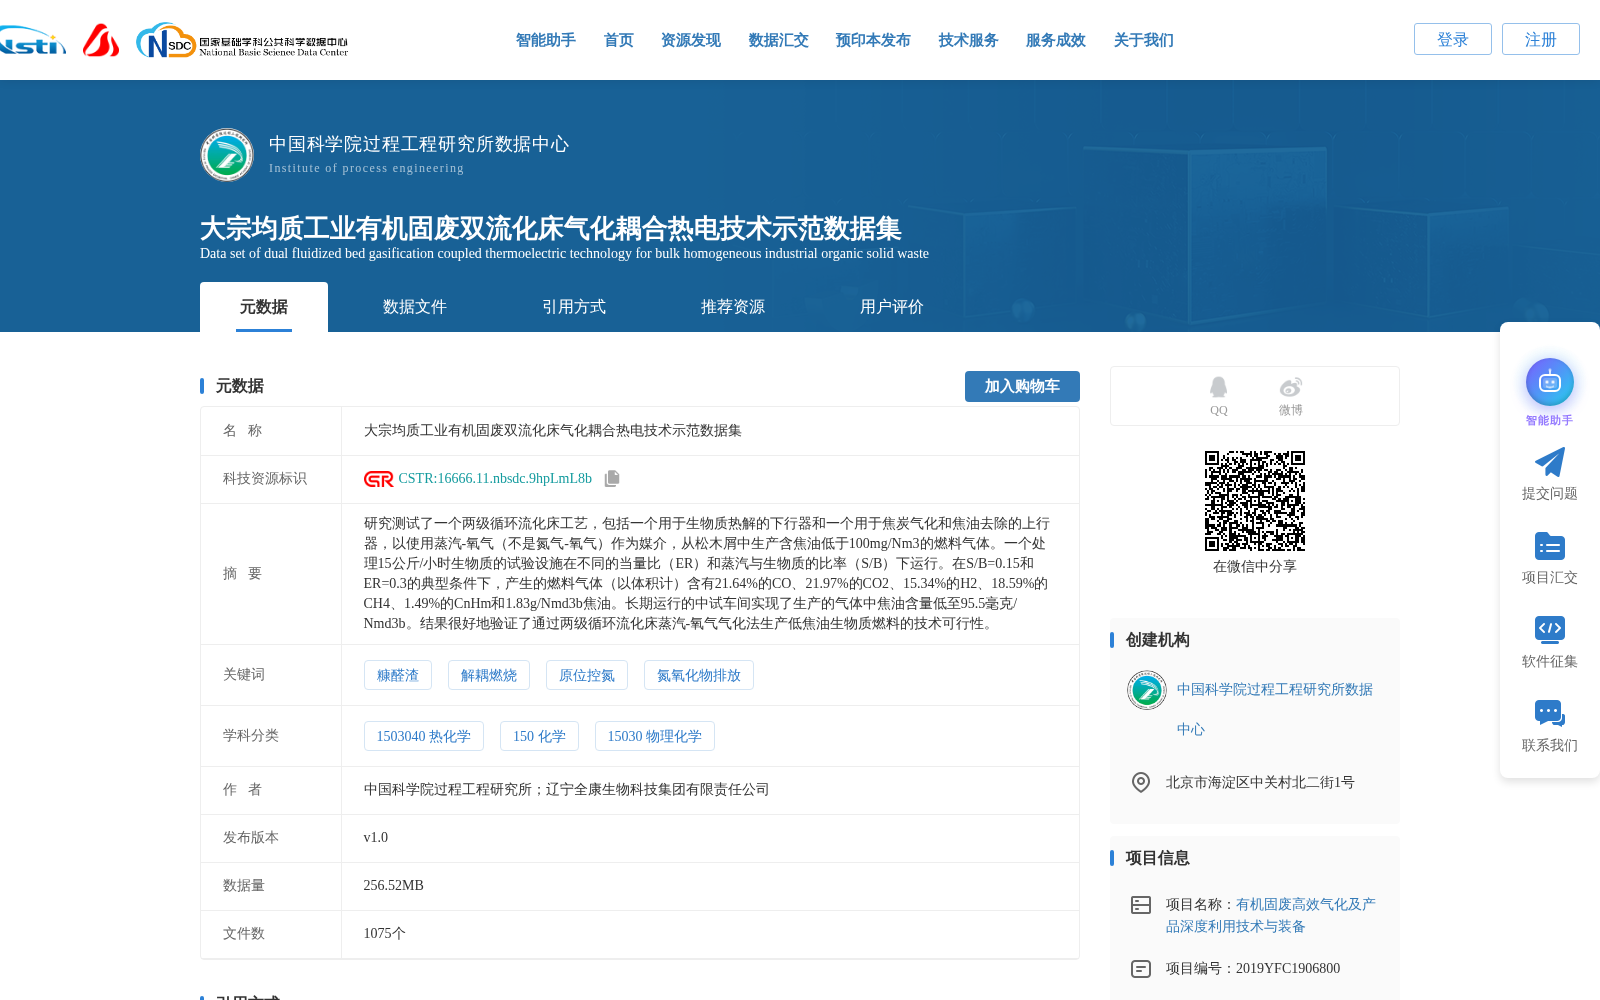
Task: Click the CSTR red logo icon
Action: coord(379,479)
